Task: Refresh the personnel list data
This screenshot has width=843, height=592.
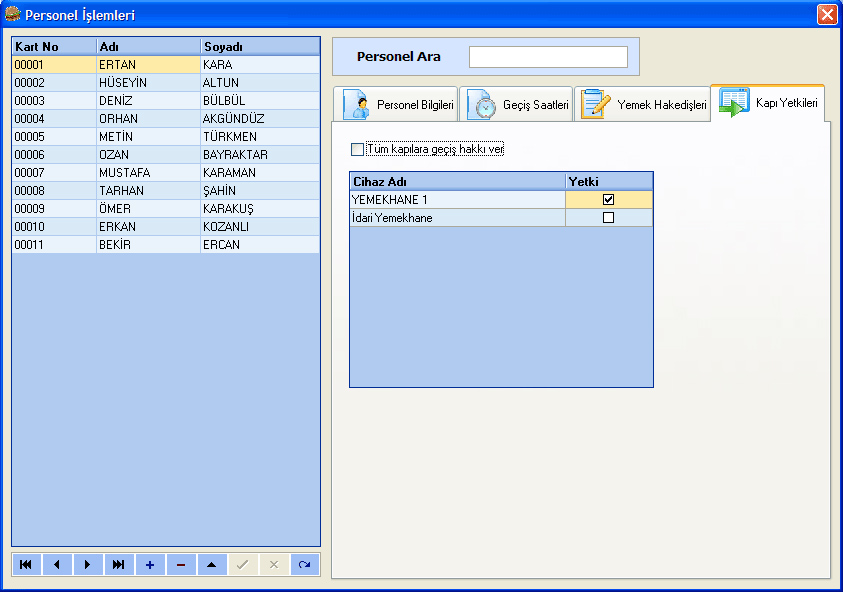Action: (305, 565)
